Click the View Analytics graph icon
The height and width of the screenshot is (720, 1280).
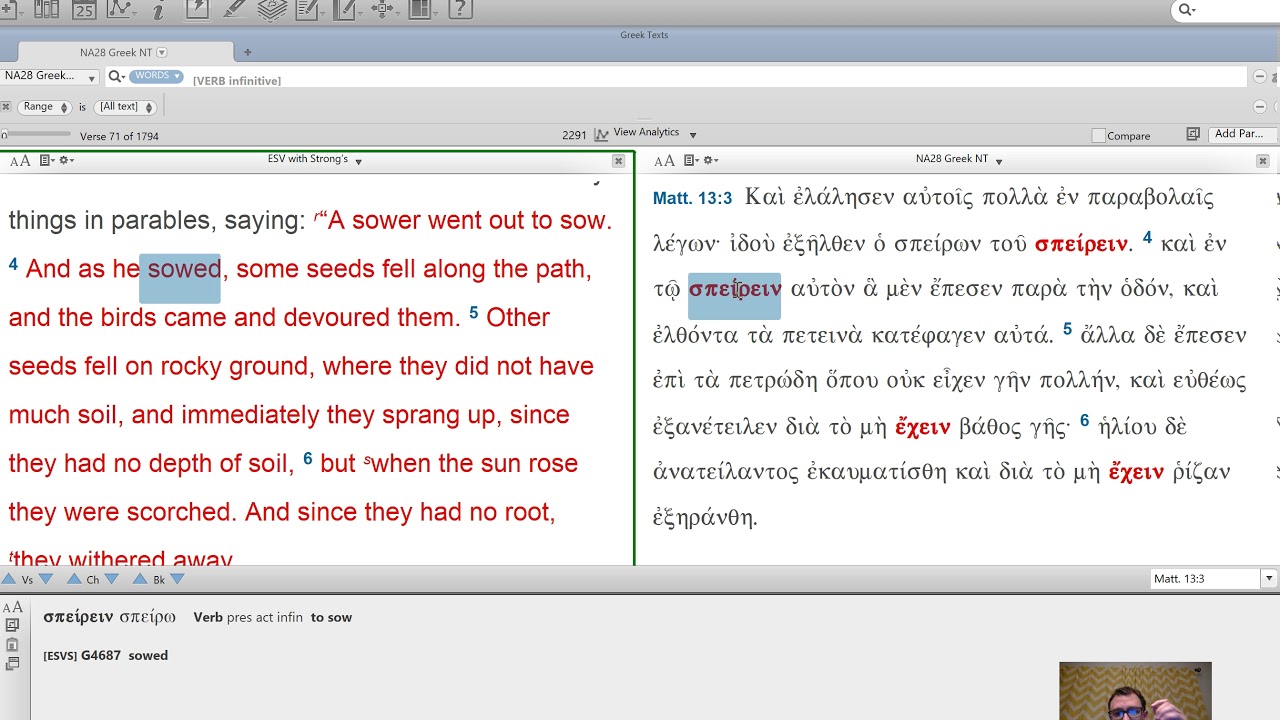pyautogui.click(x=601, y=134)
